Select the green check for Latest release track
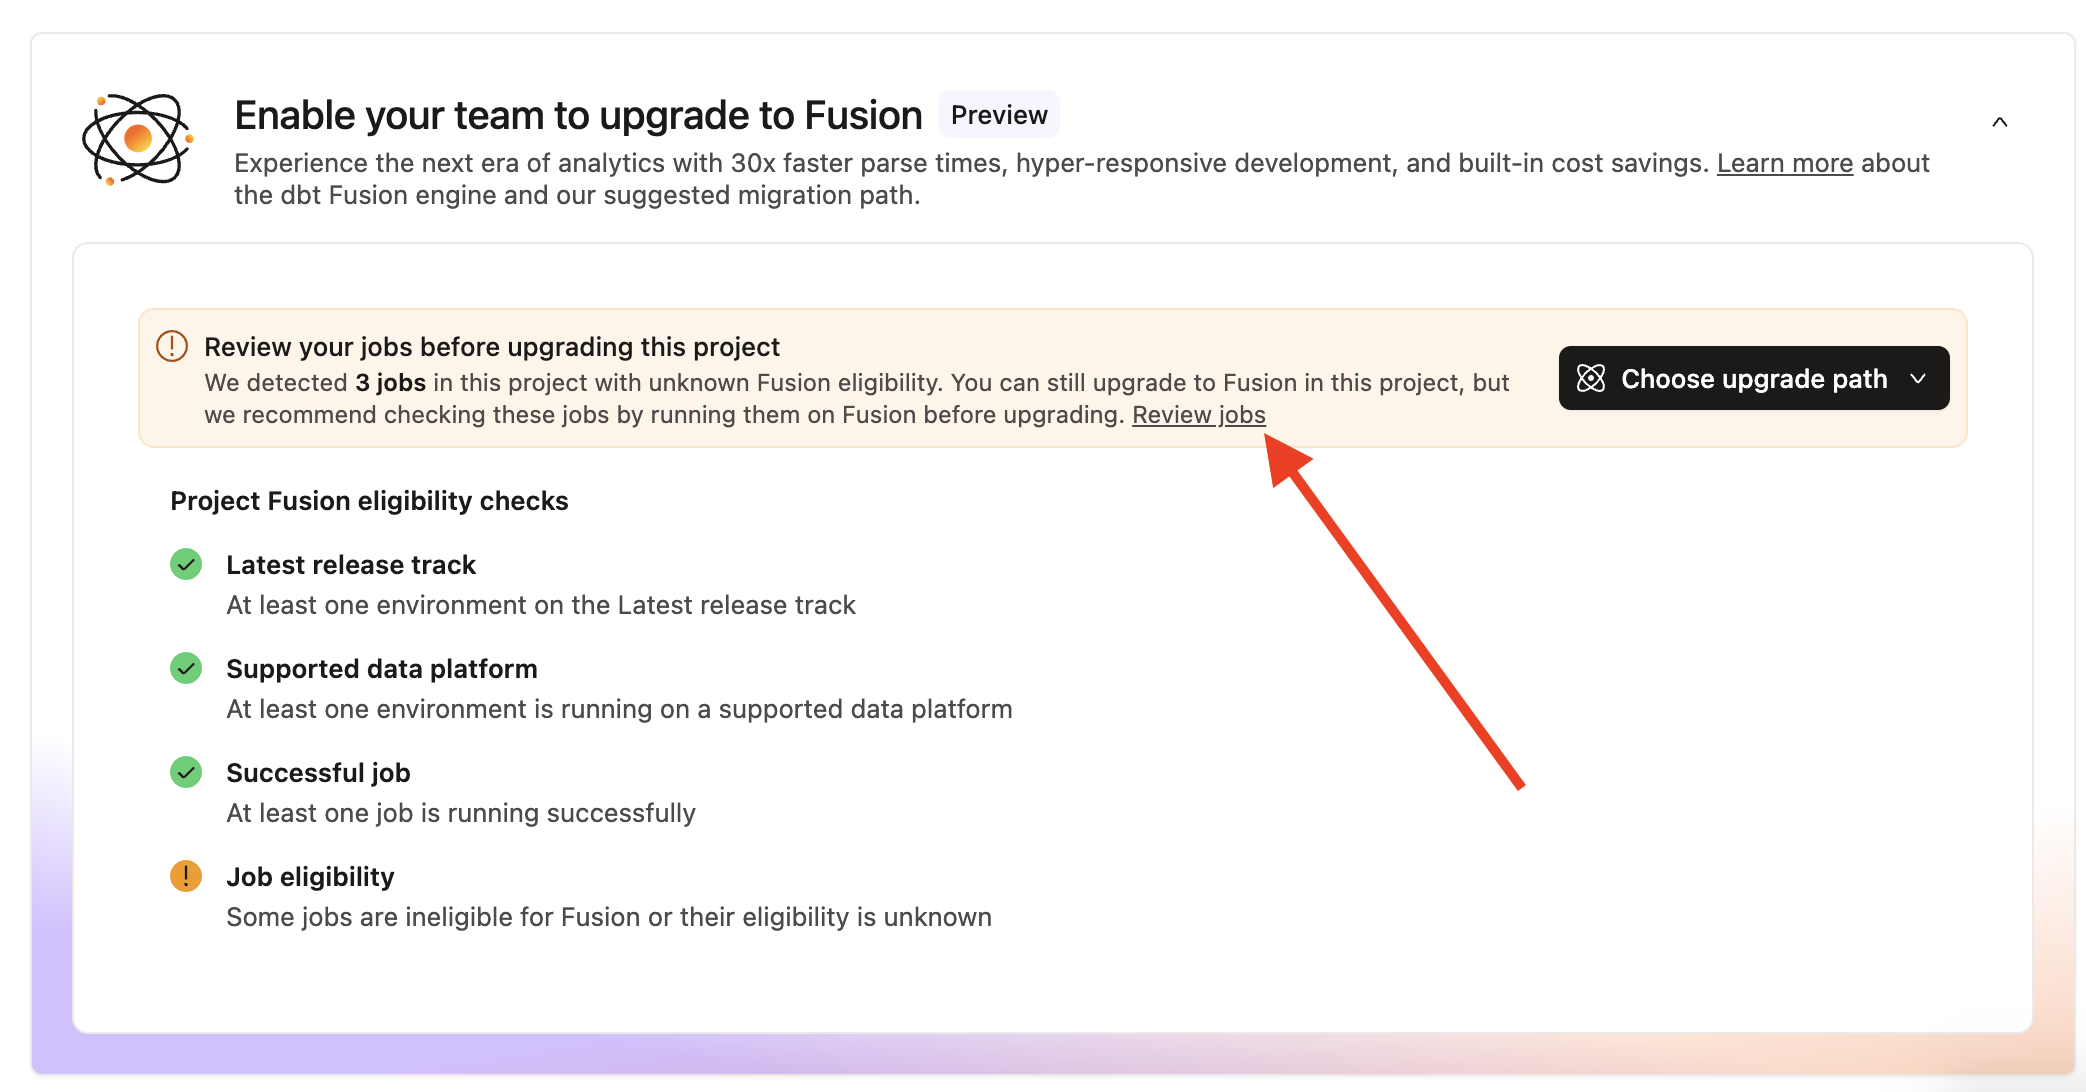Image resolution: width=2086 pixels, height=1092 pixels. [x=186, y=565]
